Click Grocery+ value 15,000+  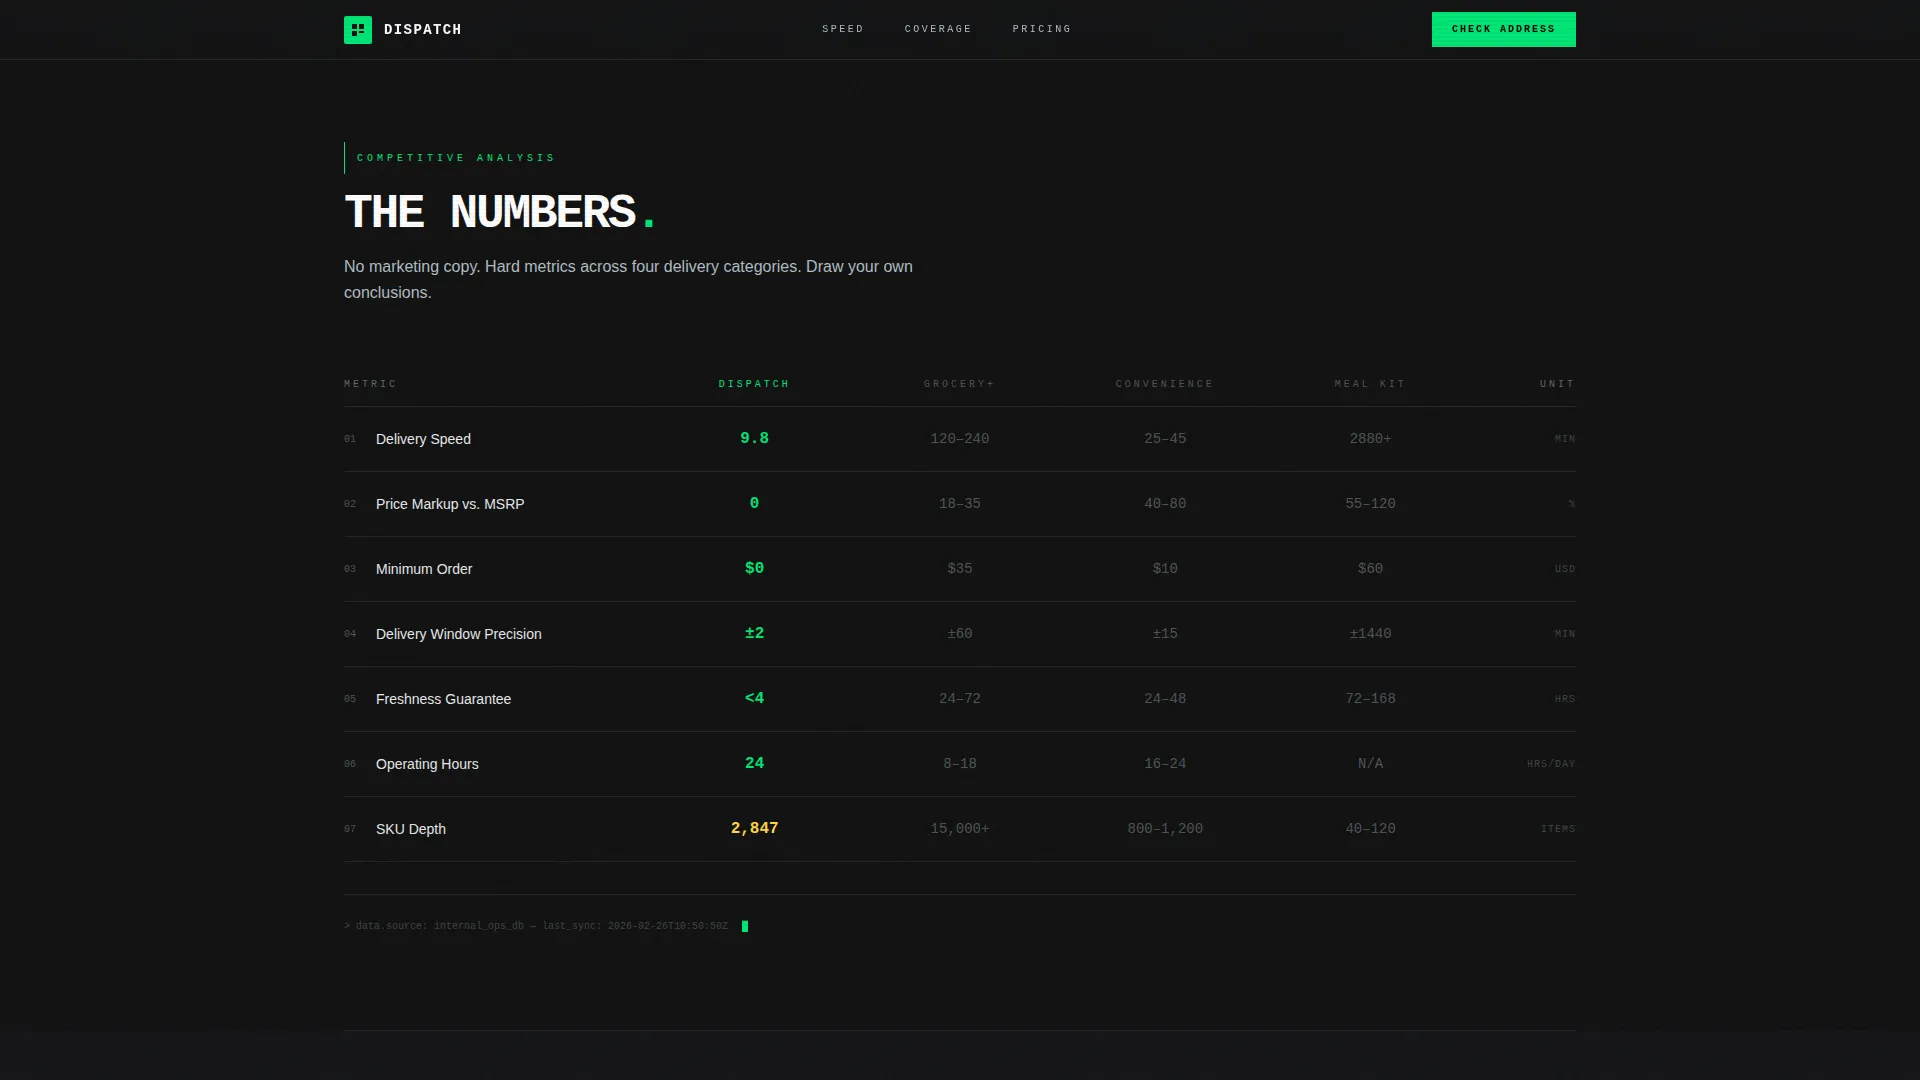click(959, 829)
